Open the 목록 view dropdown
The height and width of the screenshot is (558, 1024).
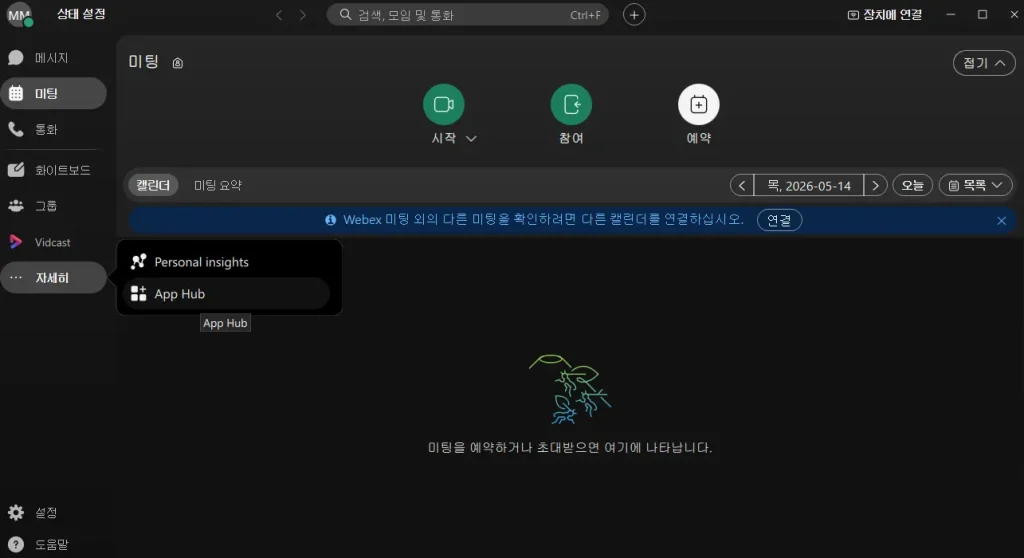[x=975, y=186]
